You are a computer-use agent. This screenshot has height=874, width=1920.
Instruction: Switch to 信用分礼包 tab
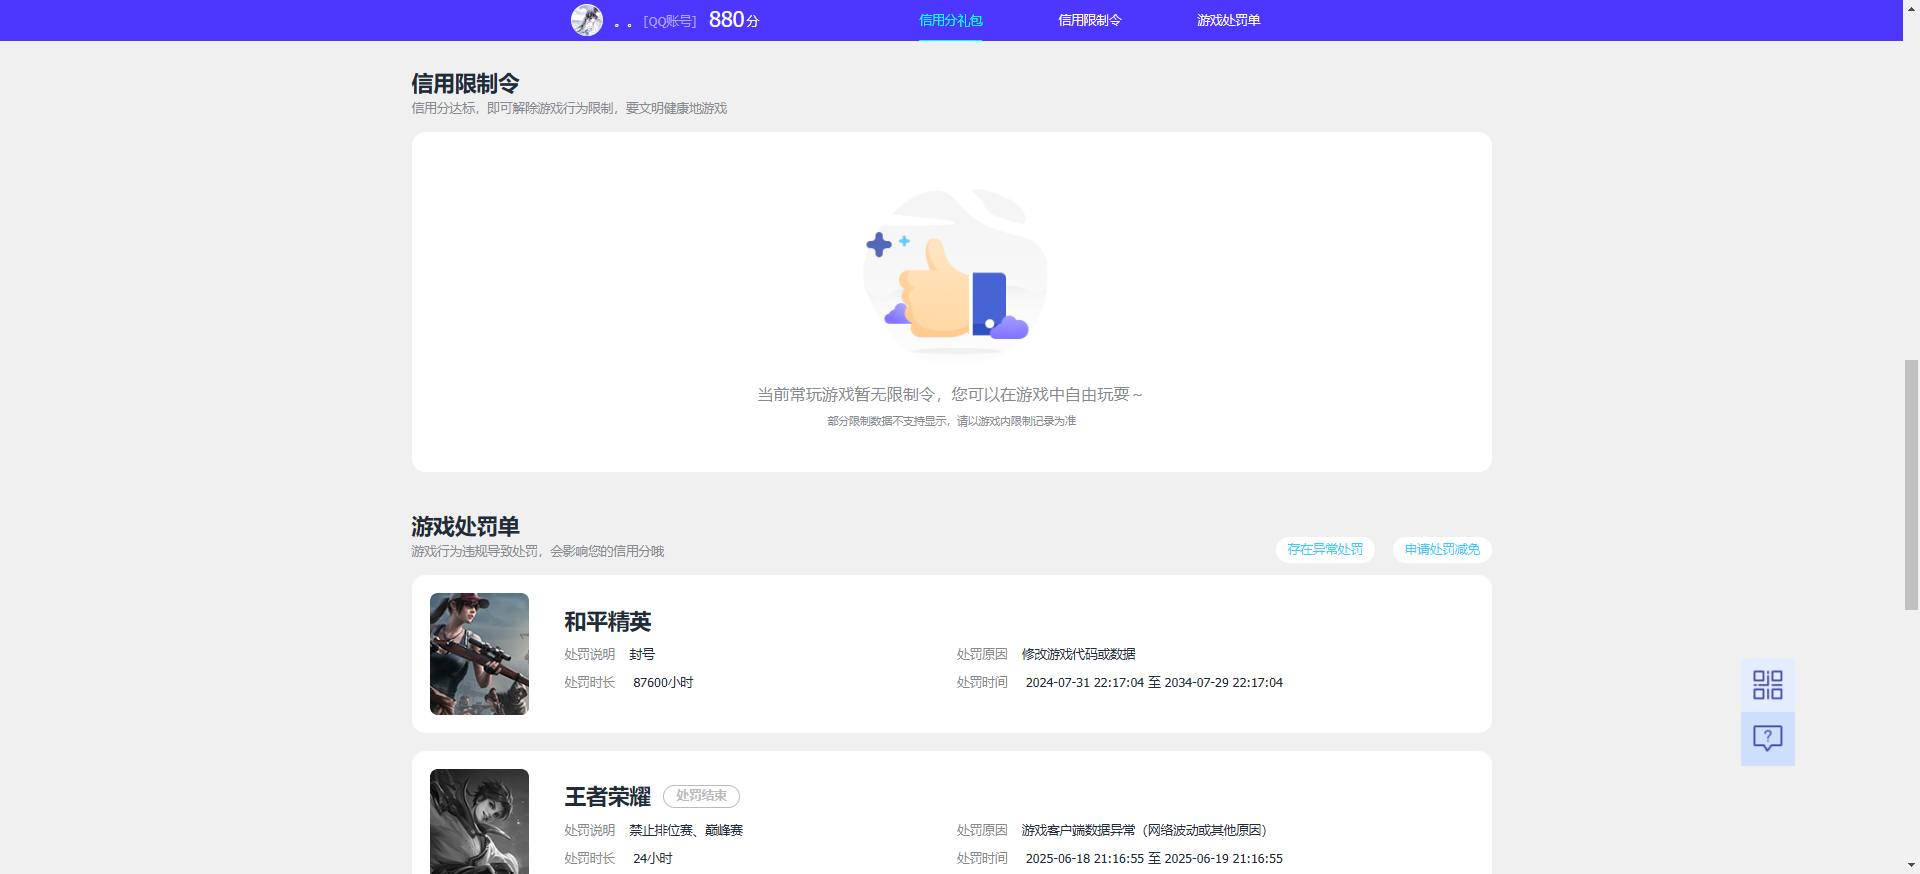point(950,20)
